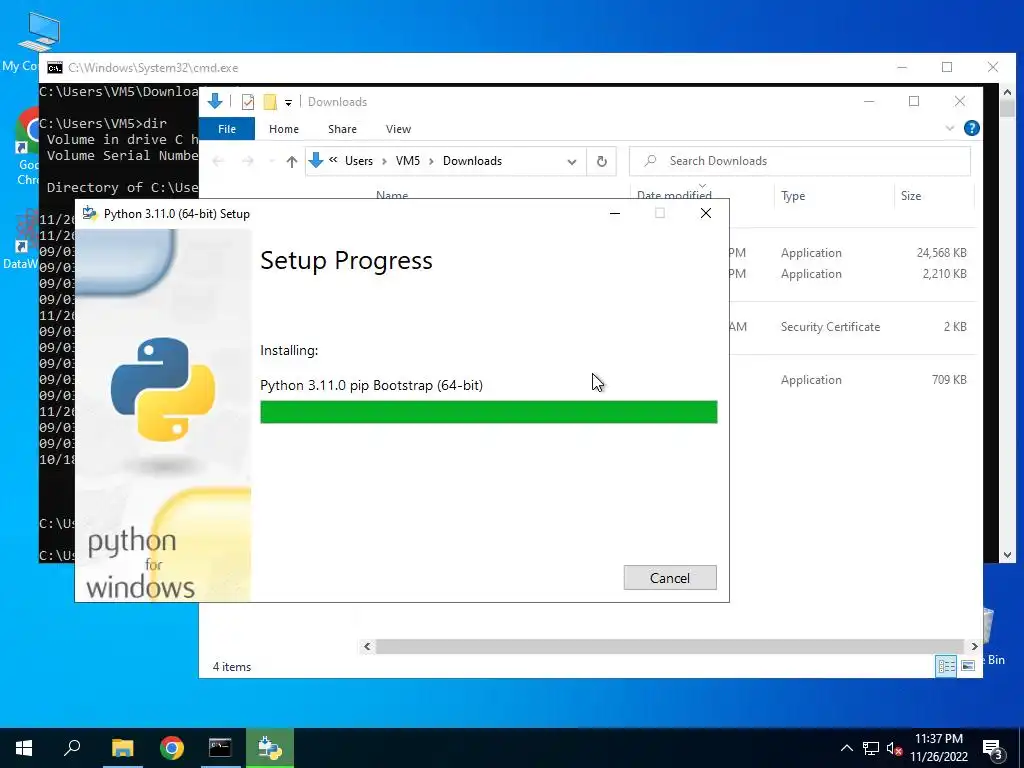Open the Customize Quick Access Toolbar dropdown
Image resolution: width=1024 pixels, height=768 pixels.
[x=288, y=103]
